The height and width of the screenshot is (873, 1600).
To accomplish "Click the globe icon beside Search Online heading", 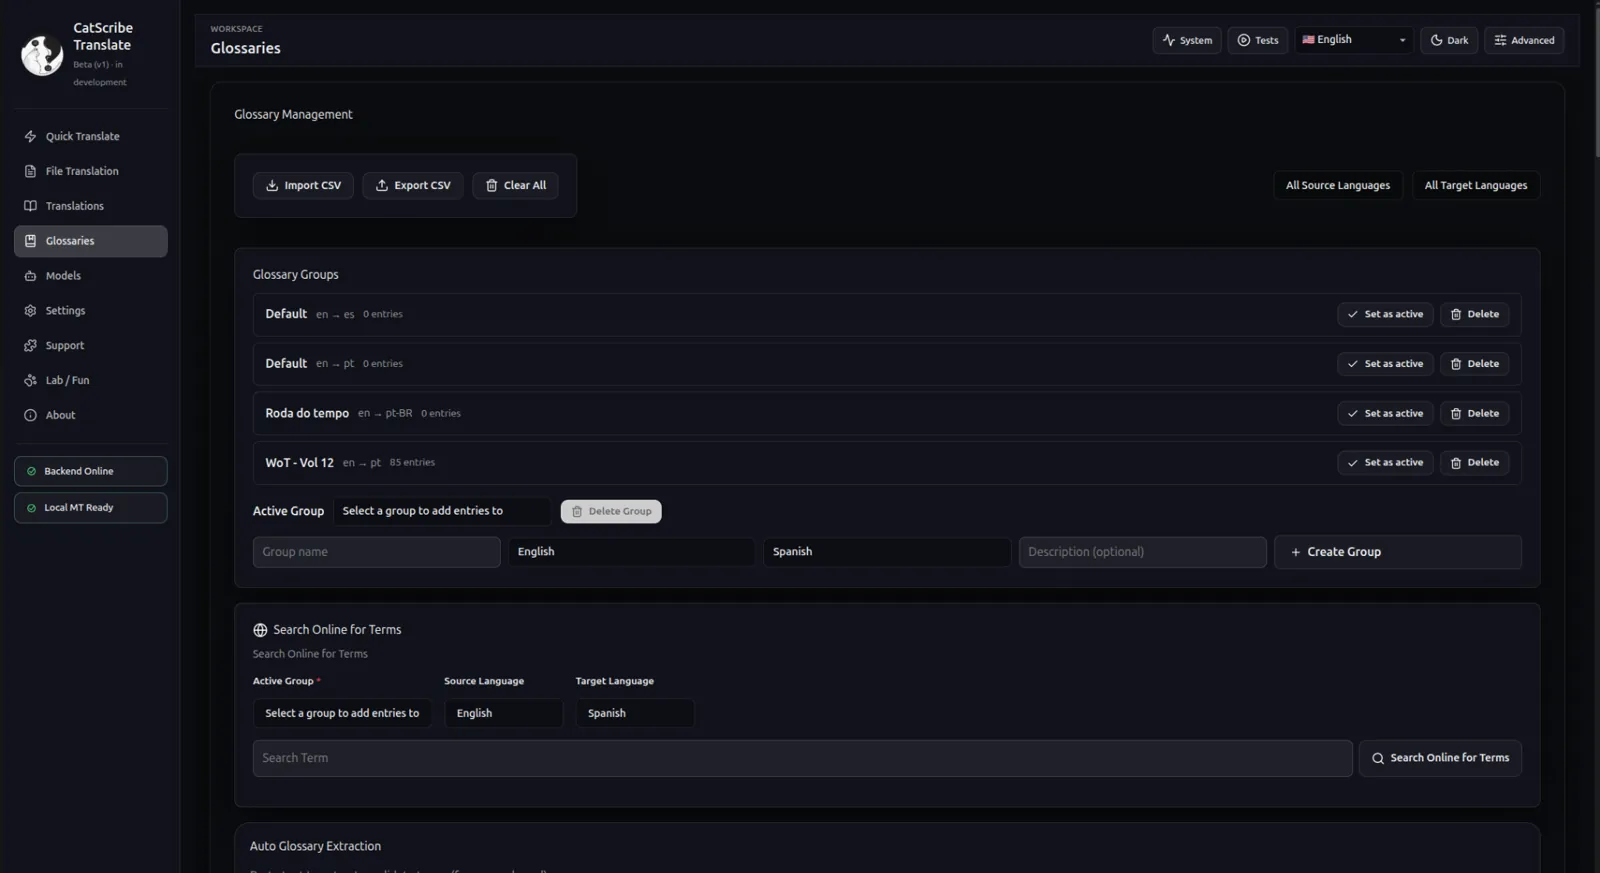I will [x=260, y=630].
